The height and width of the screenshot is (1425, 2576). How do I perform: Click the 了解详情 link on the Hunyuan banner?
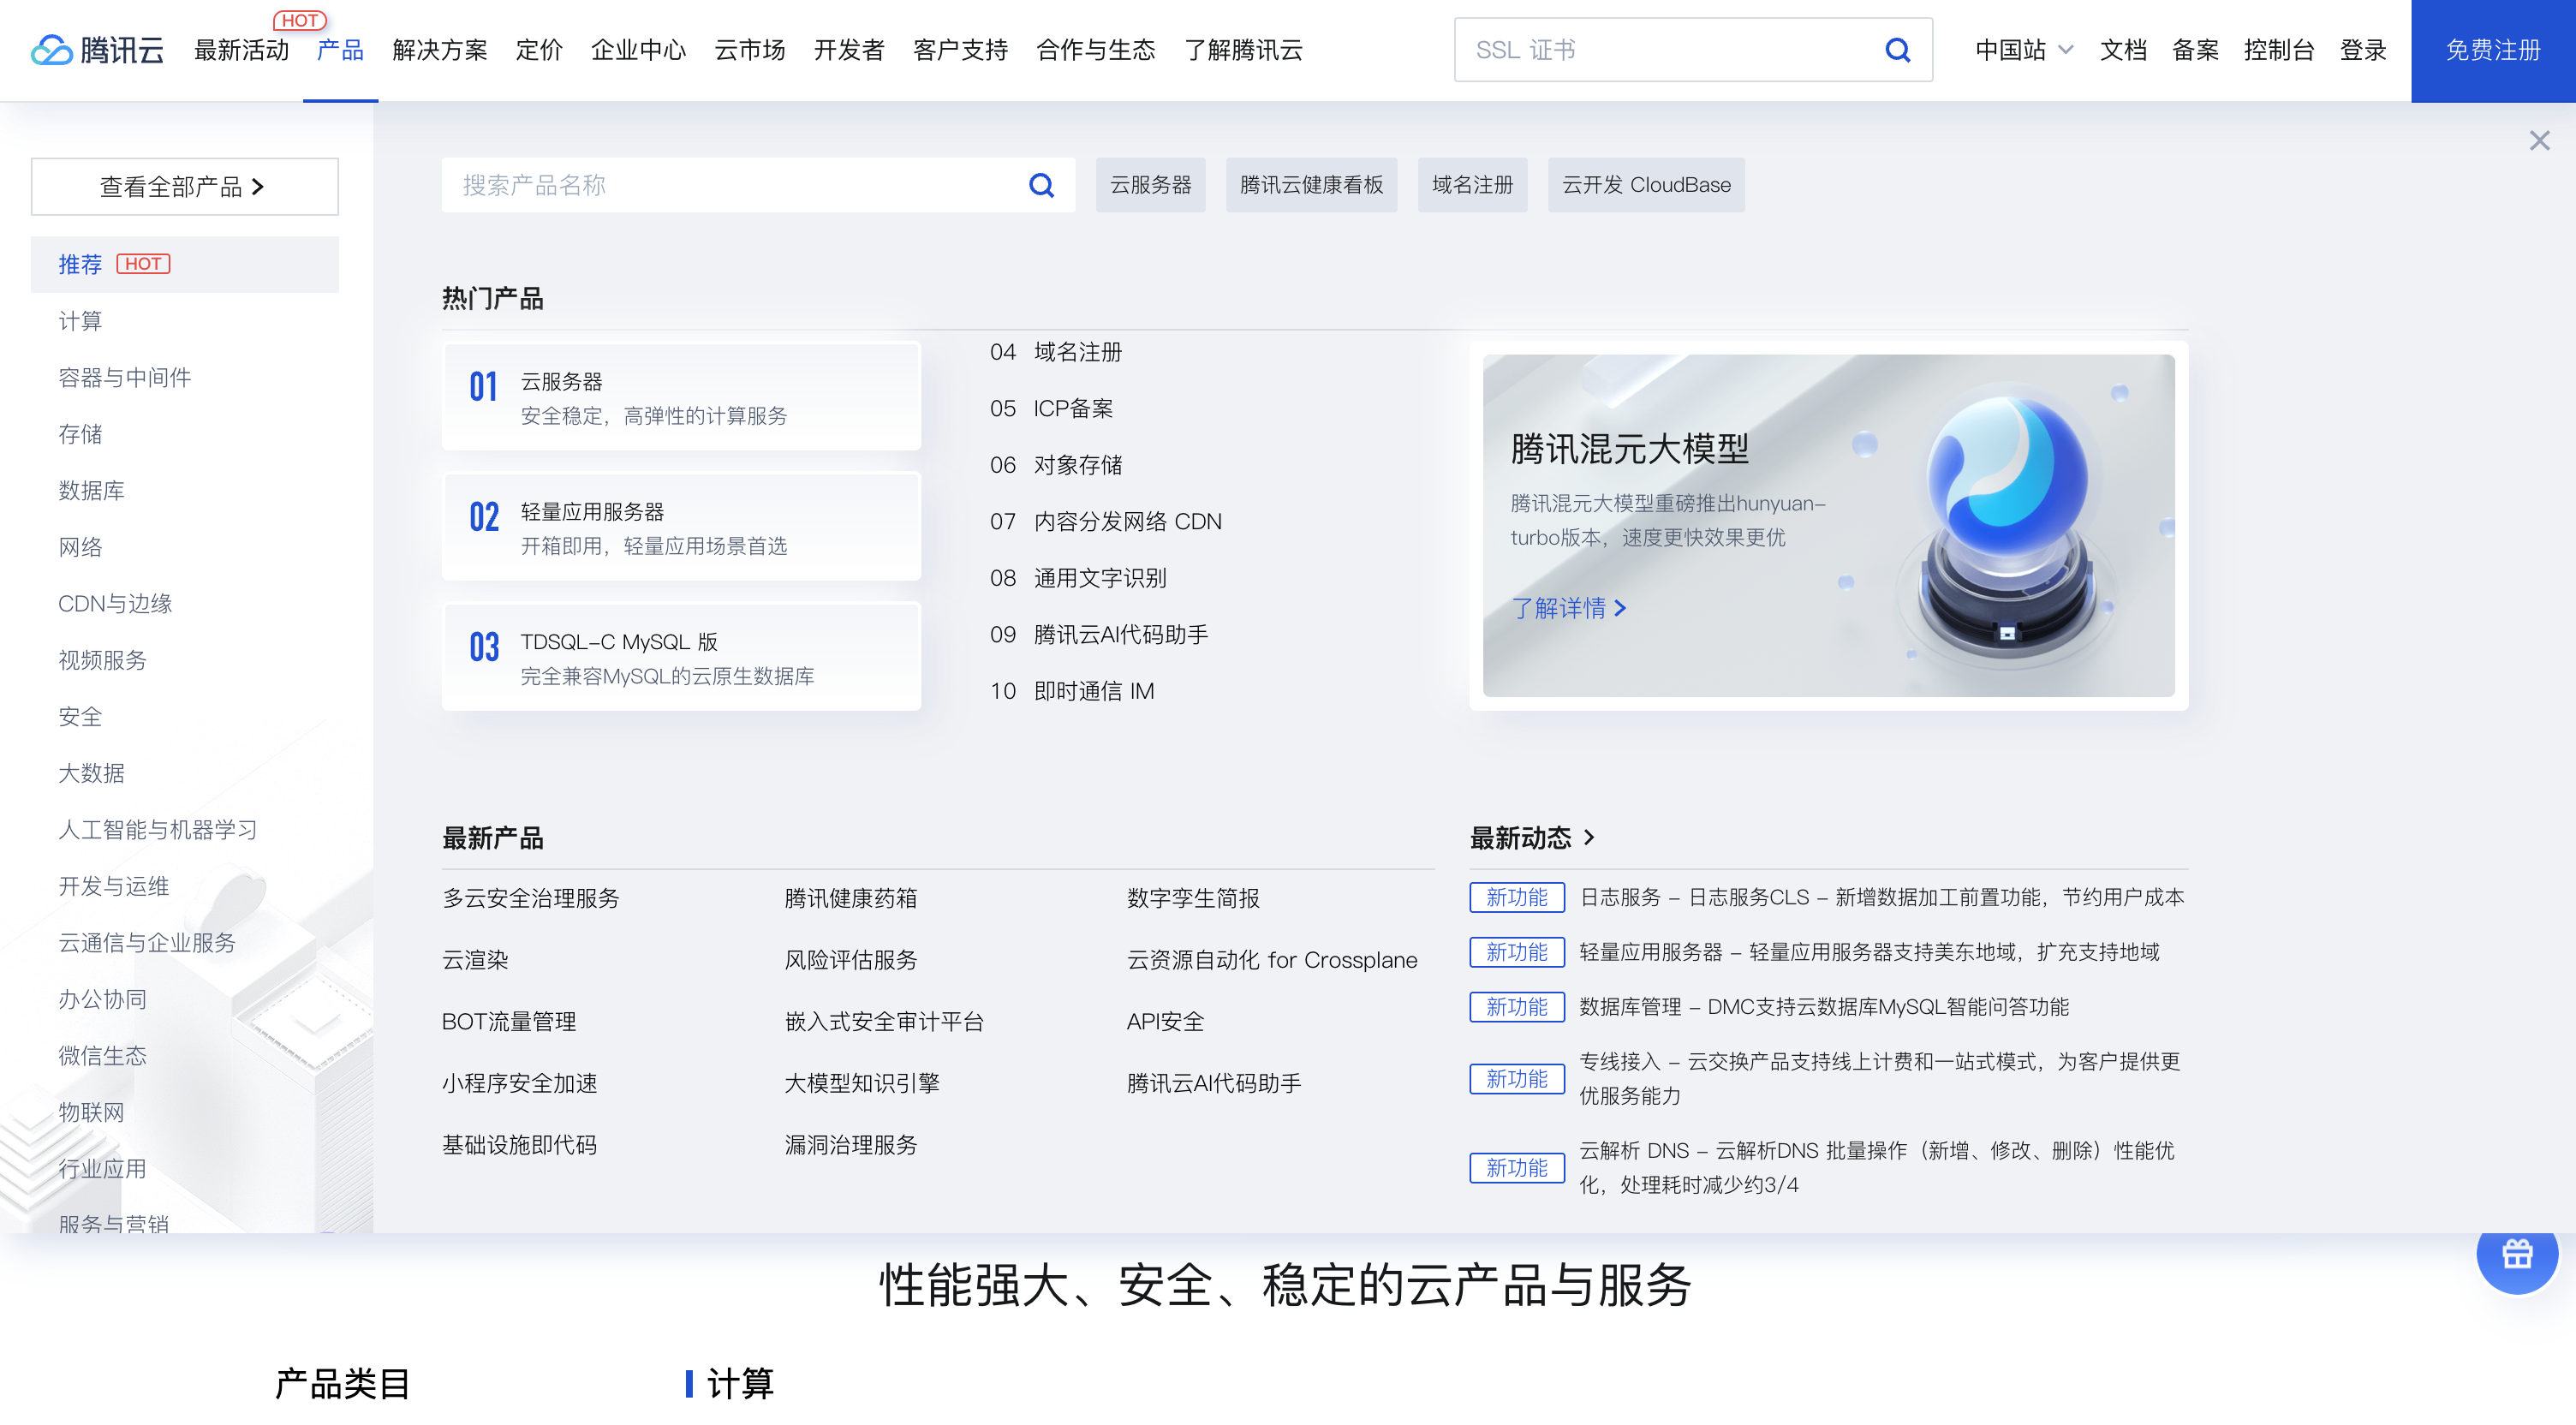1570,608
